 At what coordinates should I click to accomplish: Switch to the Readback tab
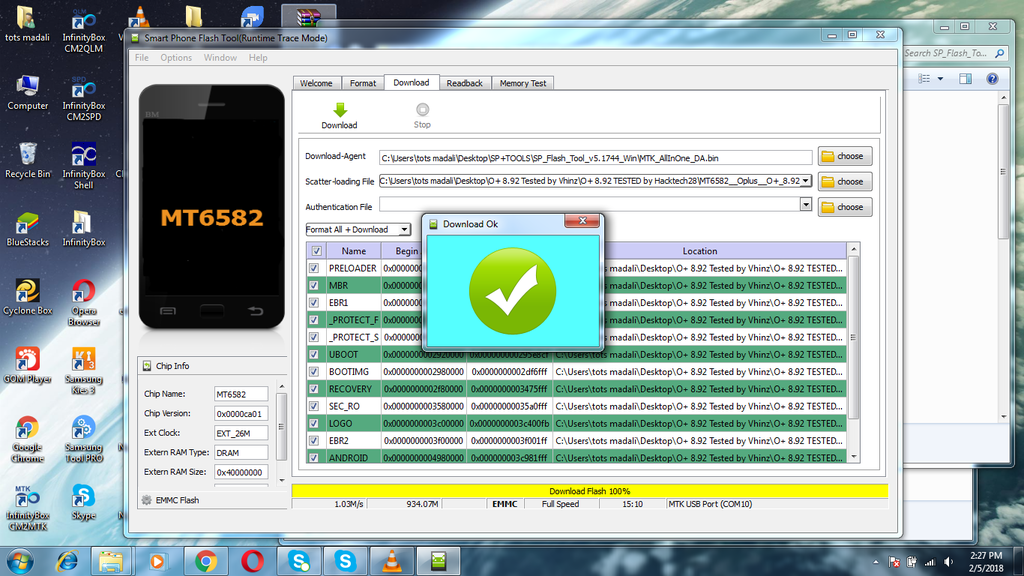464,83
